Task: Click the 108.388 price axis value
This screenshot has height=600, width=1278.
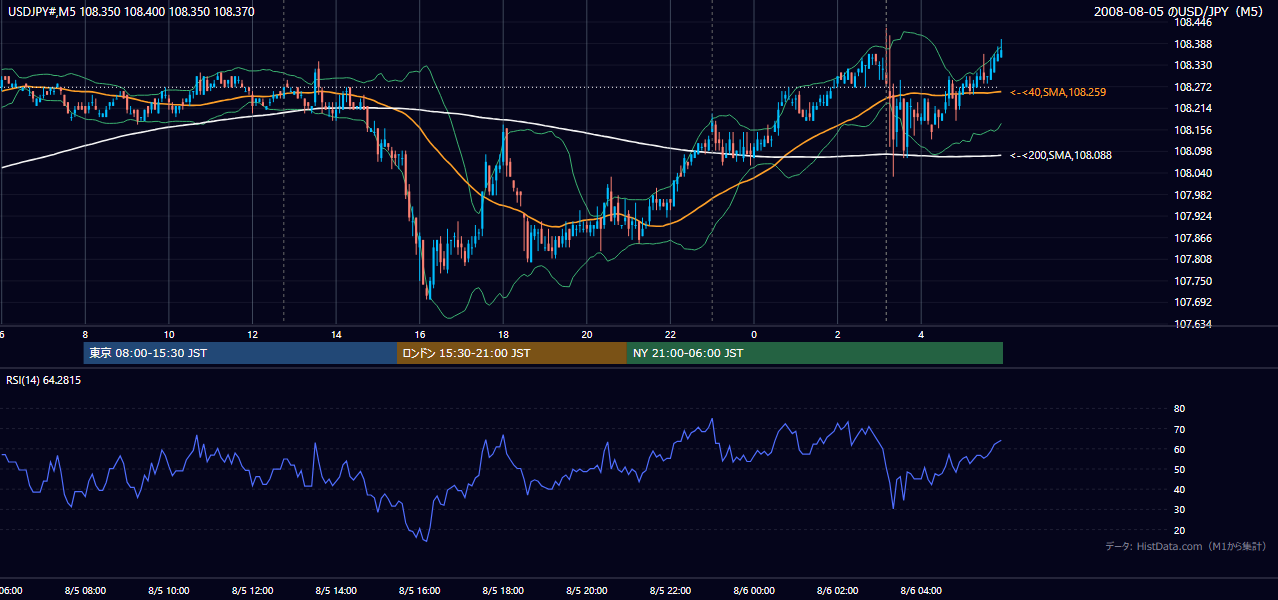Action: [1191, 44]
